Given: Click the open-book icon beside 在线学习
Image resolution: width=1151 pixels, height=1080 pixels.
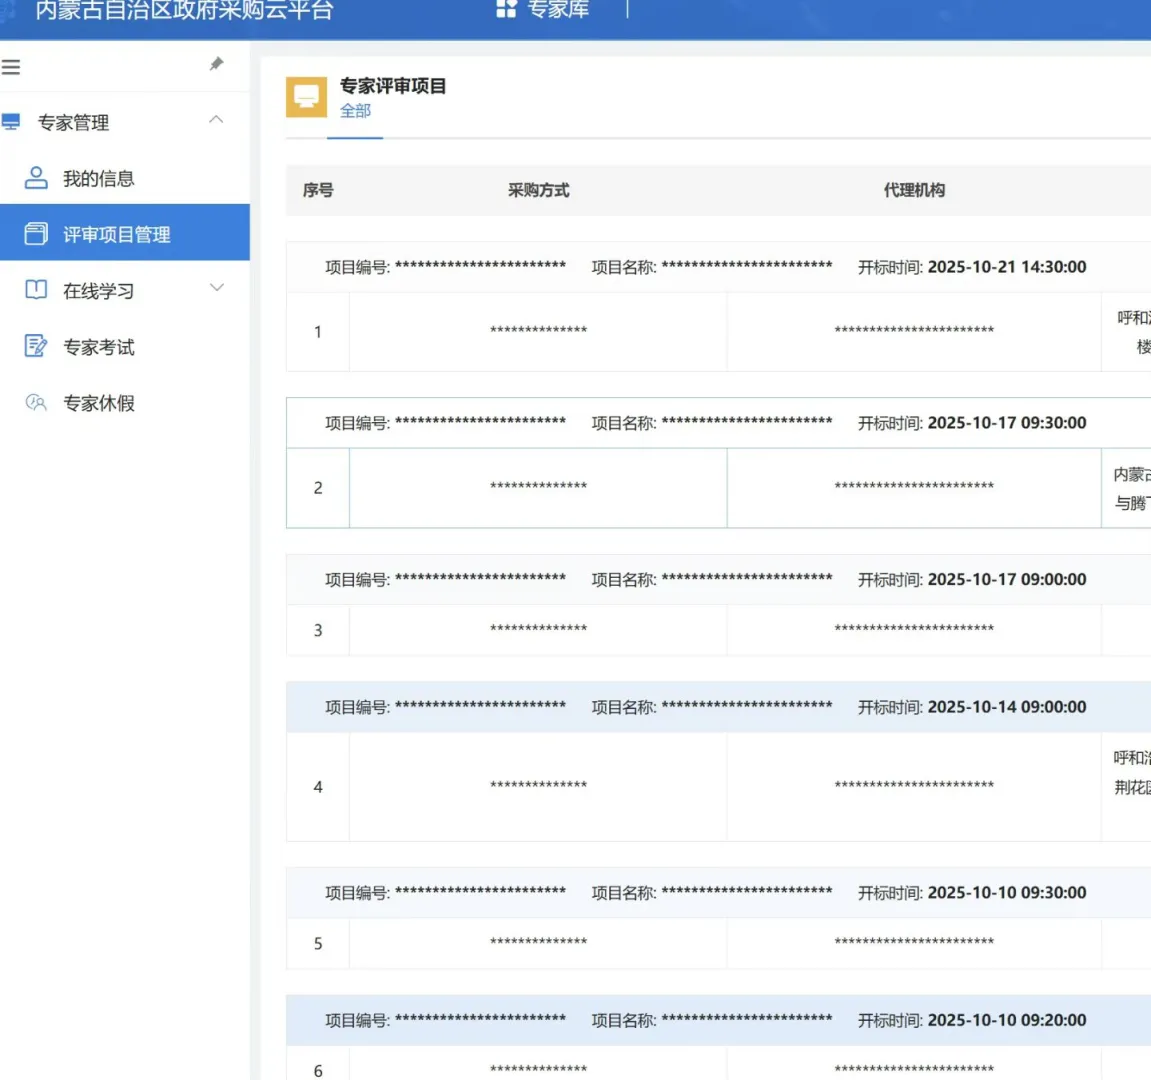Looking at the screenshot, I should click(36, 289).
